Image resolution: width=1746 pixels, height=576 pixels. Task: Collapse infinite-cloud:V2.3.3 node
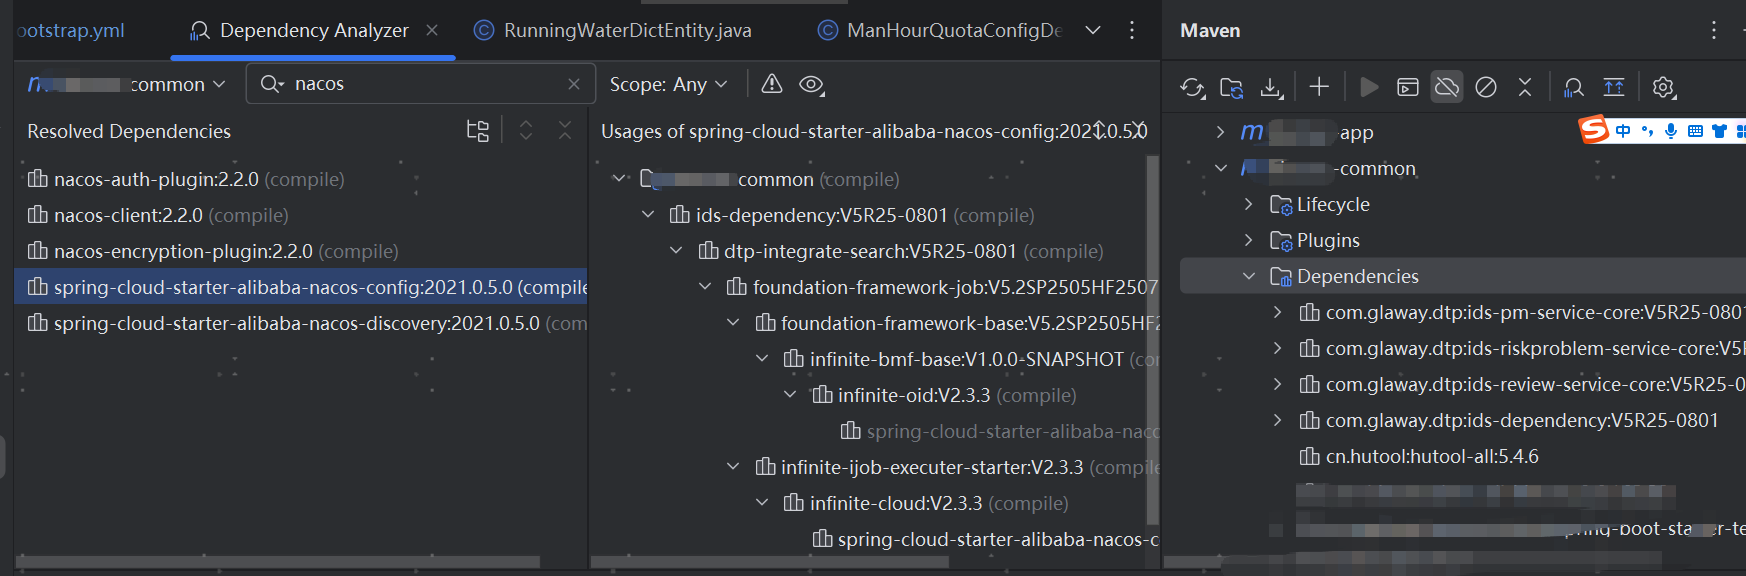(x=762, y=503)
